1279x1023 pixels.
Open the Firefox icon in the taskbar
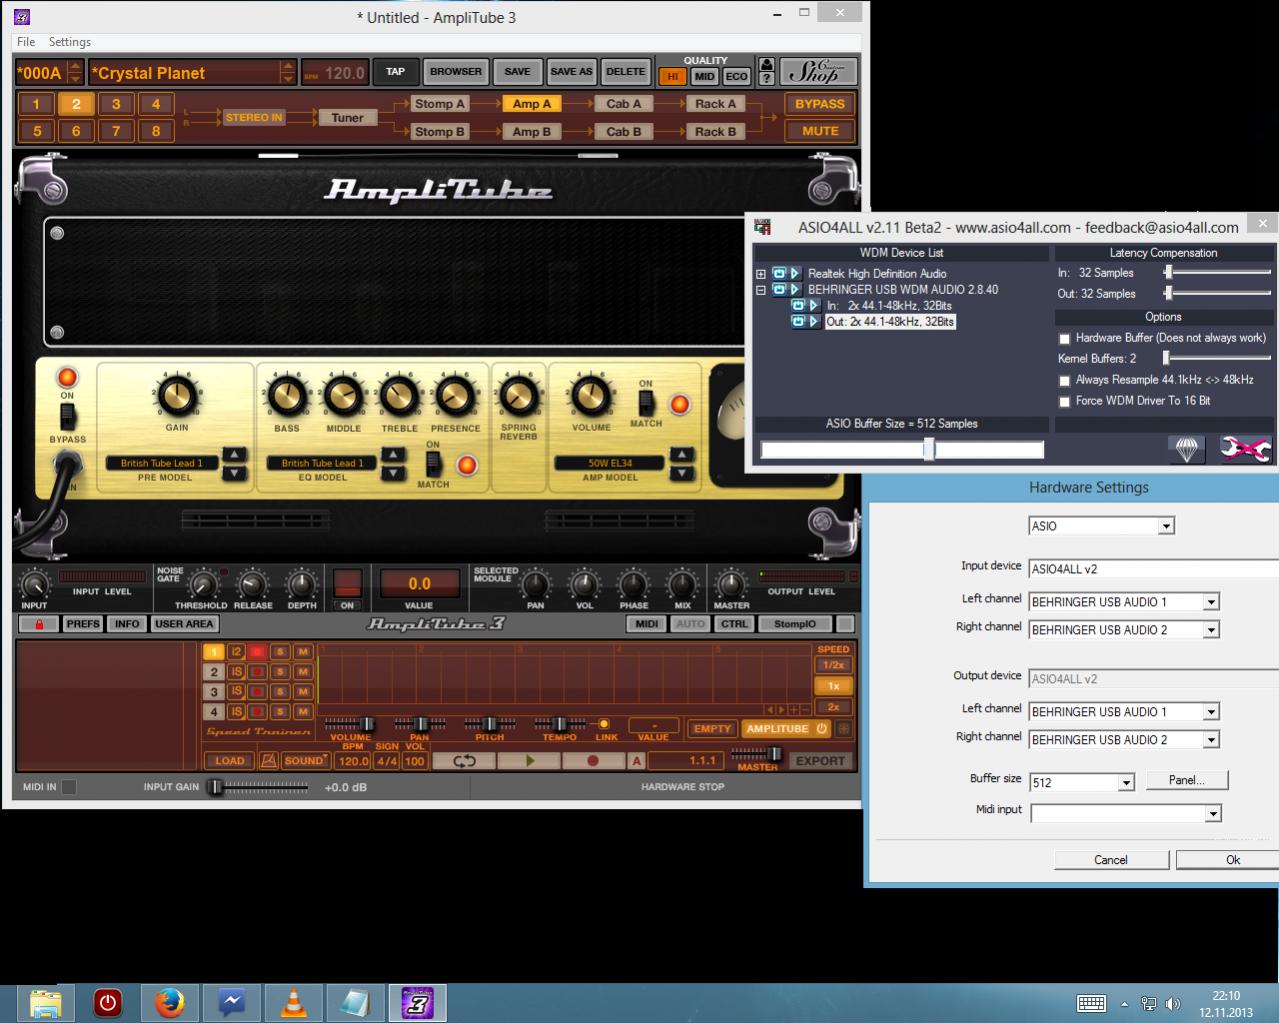[x=170, y=1002]
